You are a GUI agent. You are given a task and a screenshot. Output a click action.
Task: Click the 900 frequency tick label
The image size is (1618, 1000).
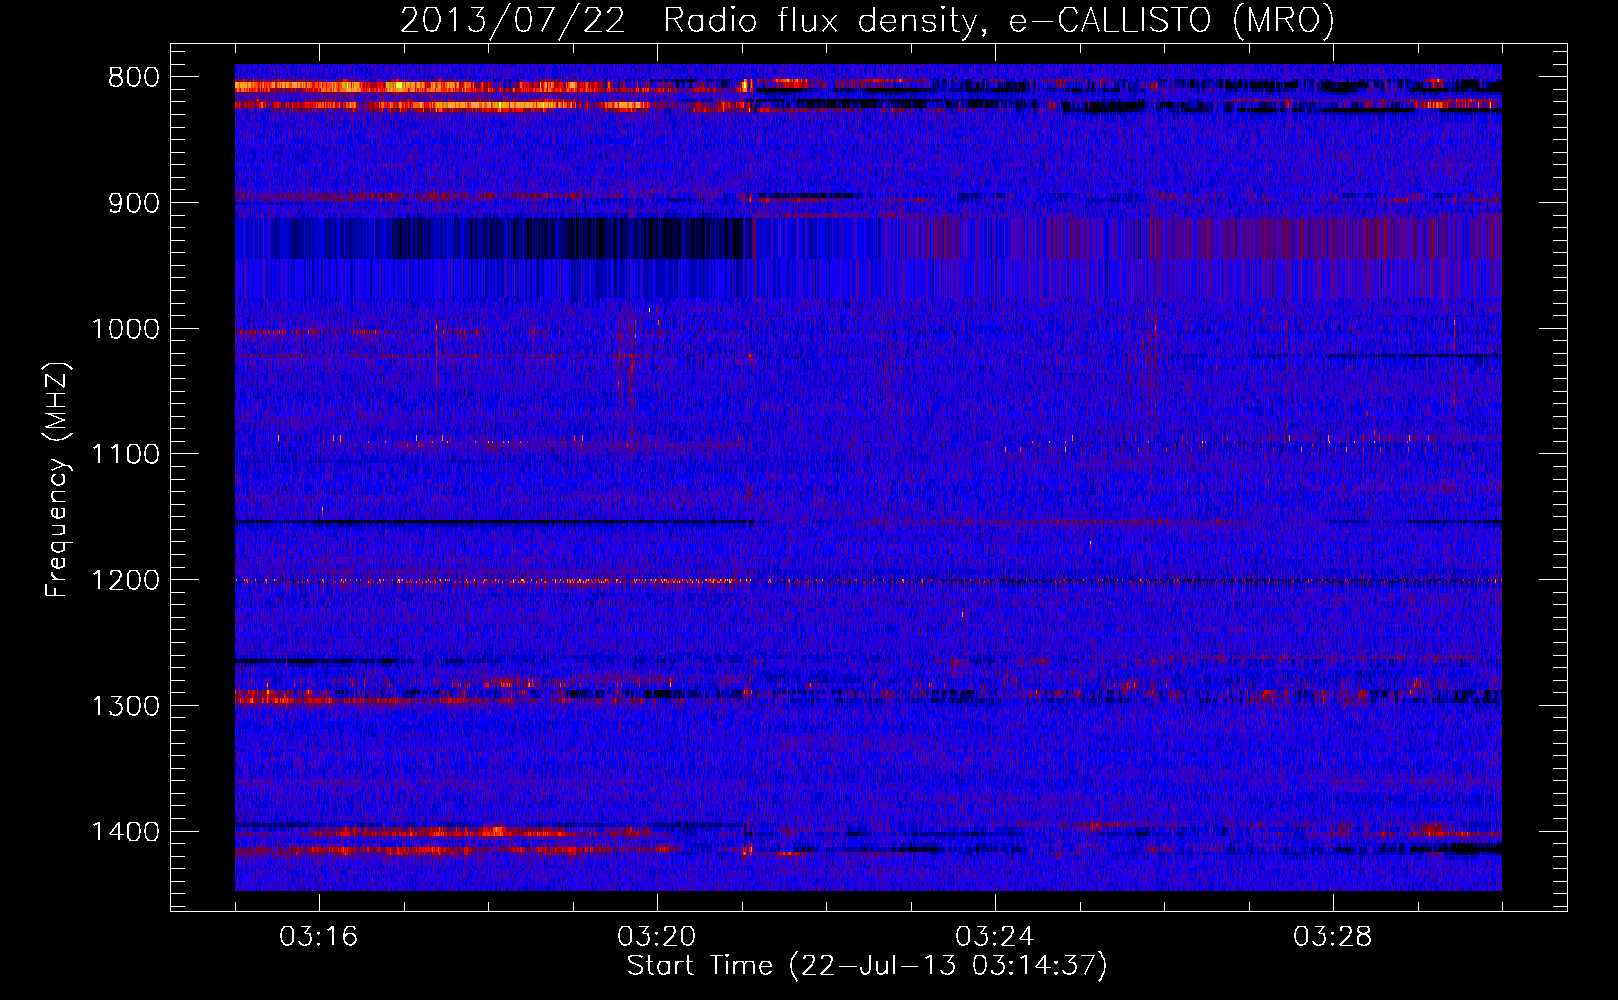click(134, 203)
